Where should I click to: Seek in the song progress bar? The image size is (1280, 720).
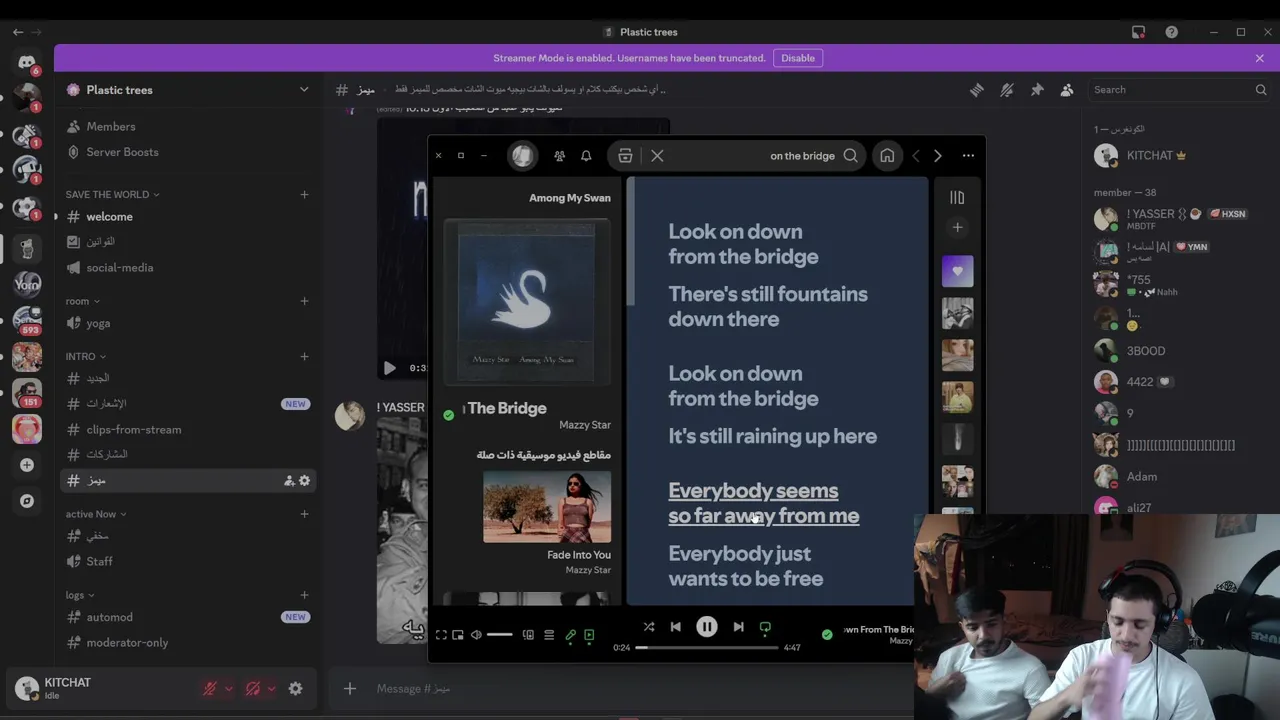click(707, 647)
